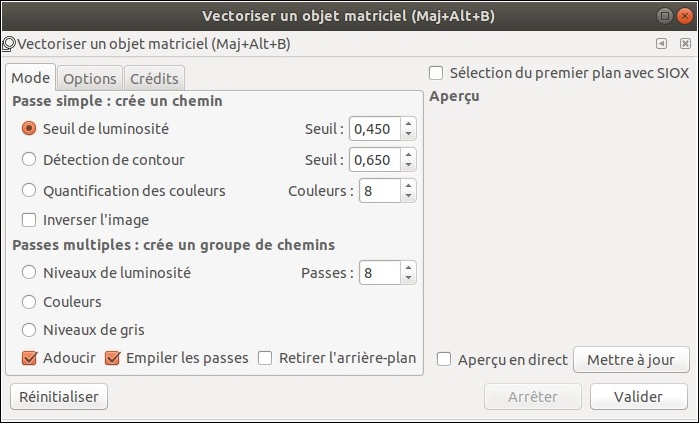The height and width of the screenshot is (423, 699).
Task: Click the trace bitmap icon beside the panel title
Action: pyautogui.click(x=8, y=44)
